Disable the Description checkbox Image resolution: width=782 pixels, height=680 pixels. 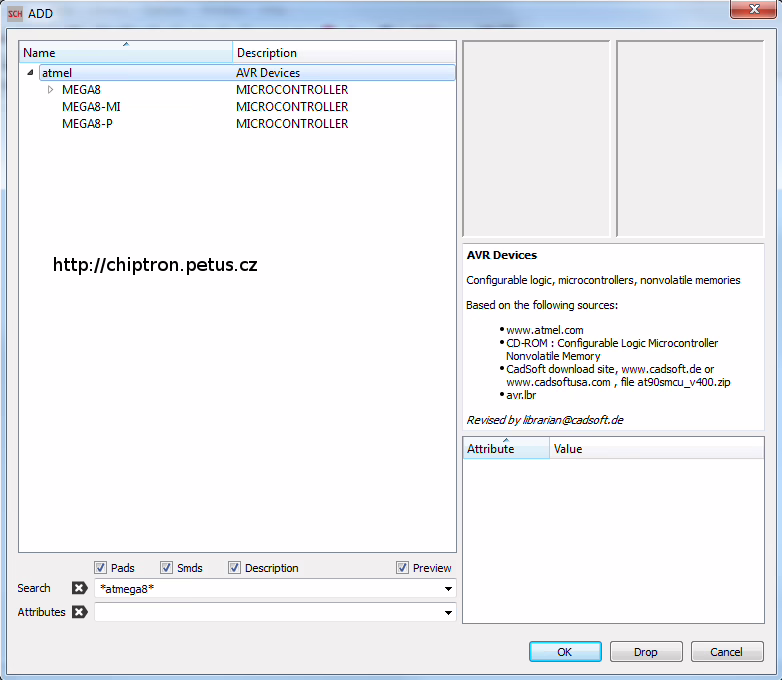point(234,568)
